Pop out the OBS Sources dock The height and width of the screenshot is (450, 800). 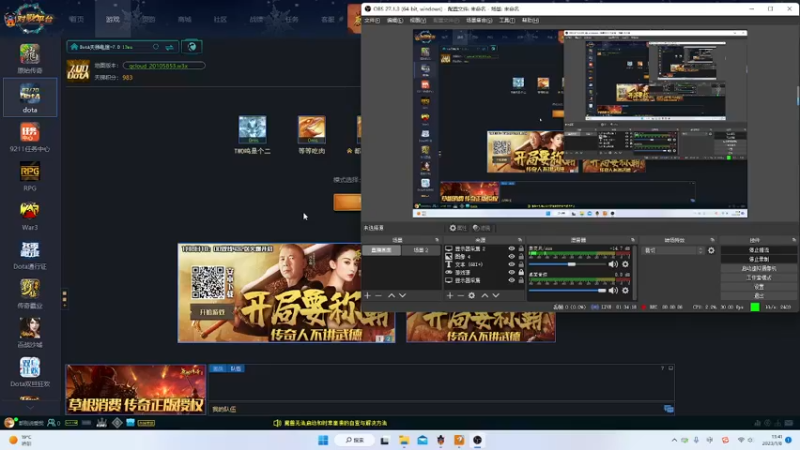(520, 240)
